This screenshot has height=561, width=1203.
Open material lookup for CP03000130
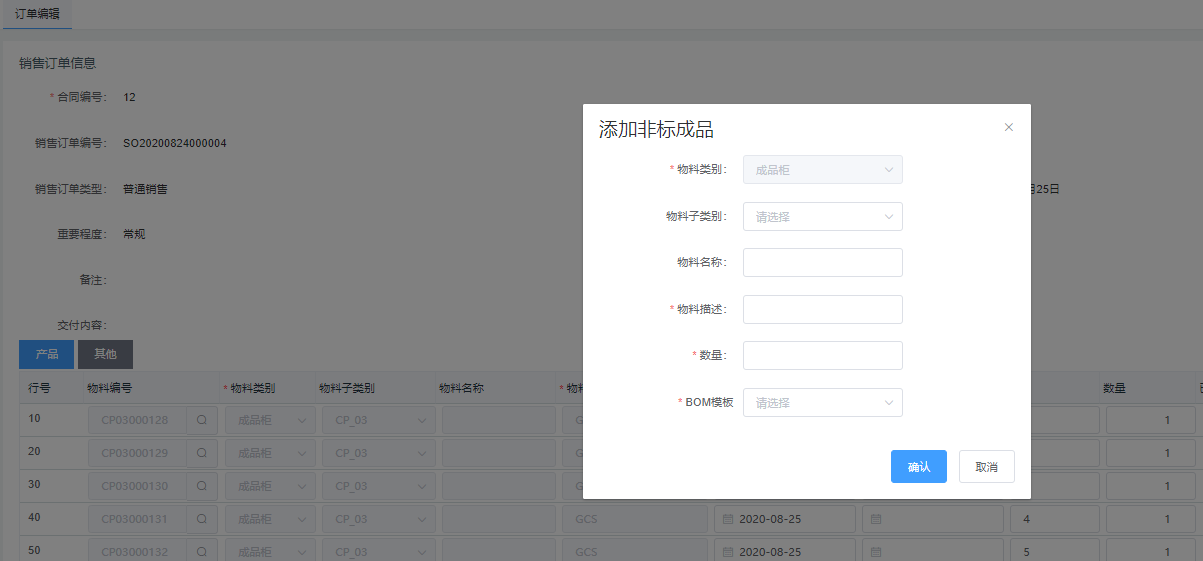(201, 487)
